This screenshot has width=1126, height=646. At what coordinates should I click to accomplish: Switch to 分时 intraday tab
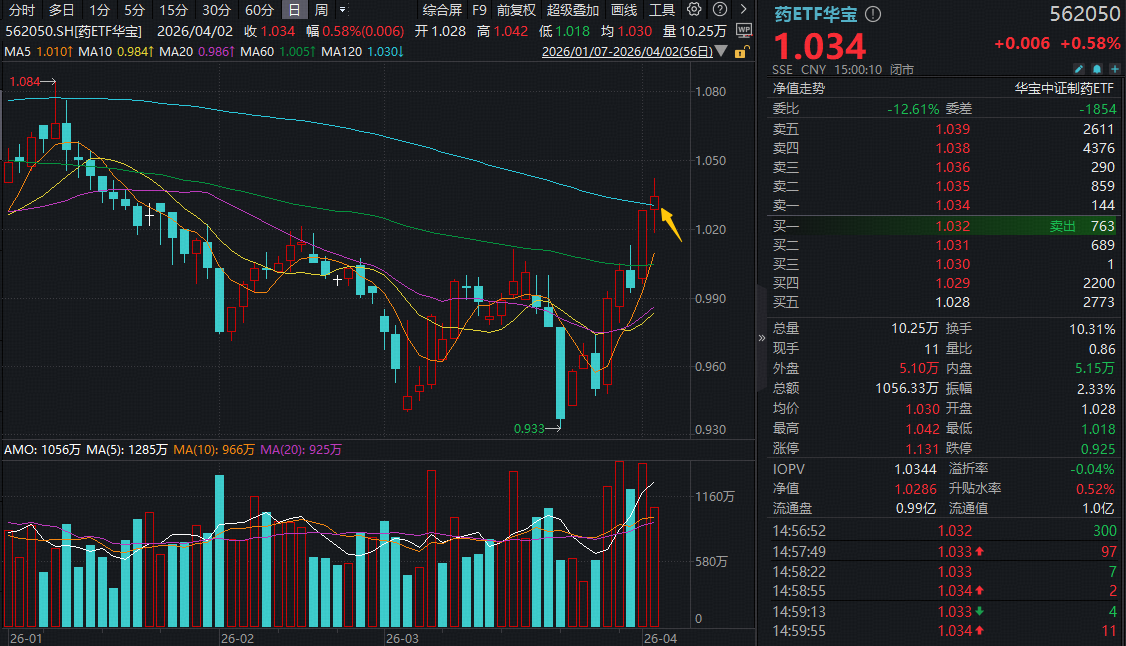[21, 10]
